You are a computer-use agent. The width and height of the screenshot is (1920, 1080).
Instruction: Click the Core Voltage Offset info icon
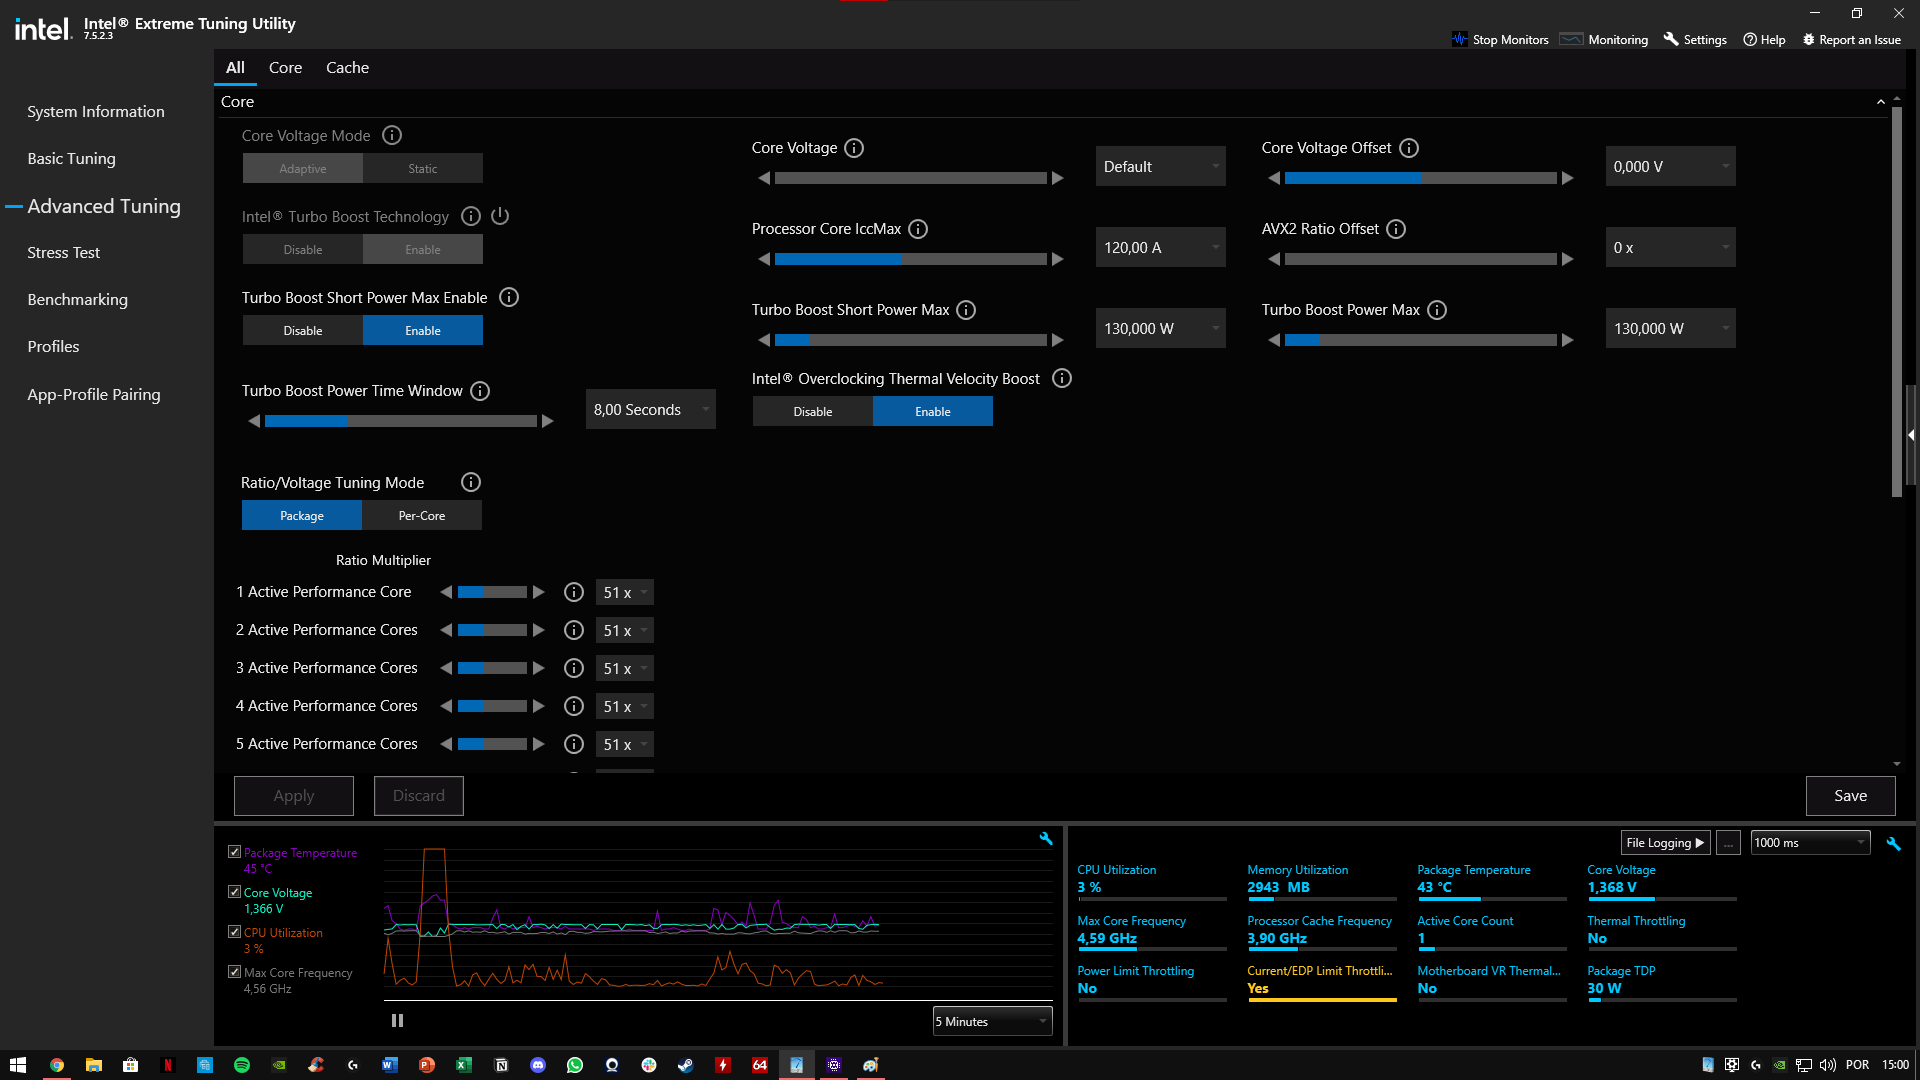tap(1409, 148)
